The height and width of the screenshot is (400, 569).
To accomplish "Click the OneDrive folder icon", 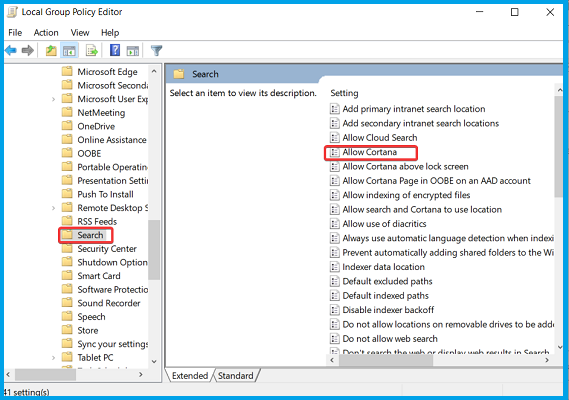I will click(67, 126).
